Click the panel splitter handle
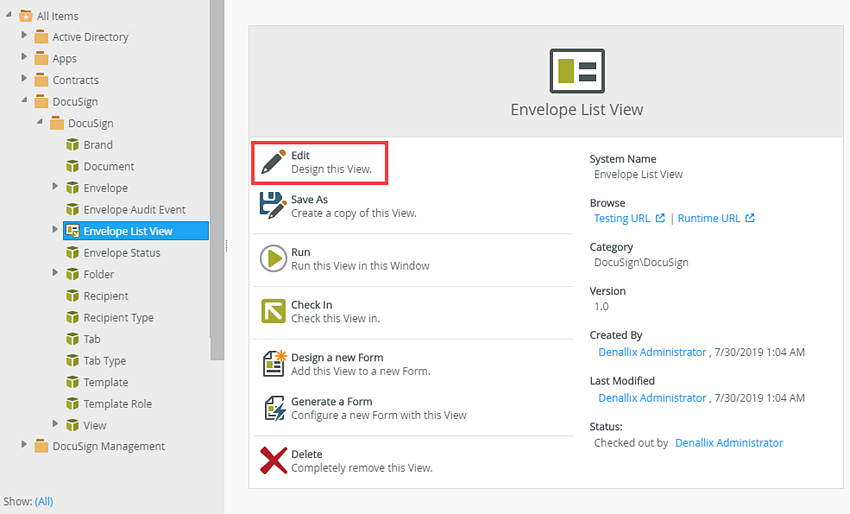 227,246
